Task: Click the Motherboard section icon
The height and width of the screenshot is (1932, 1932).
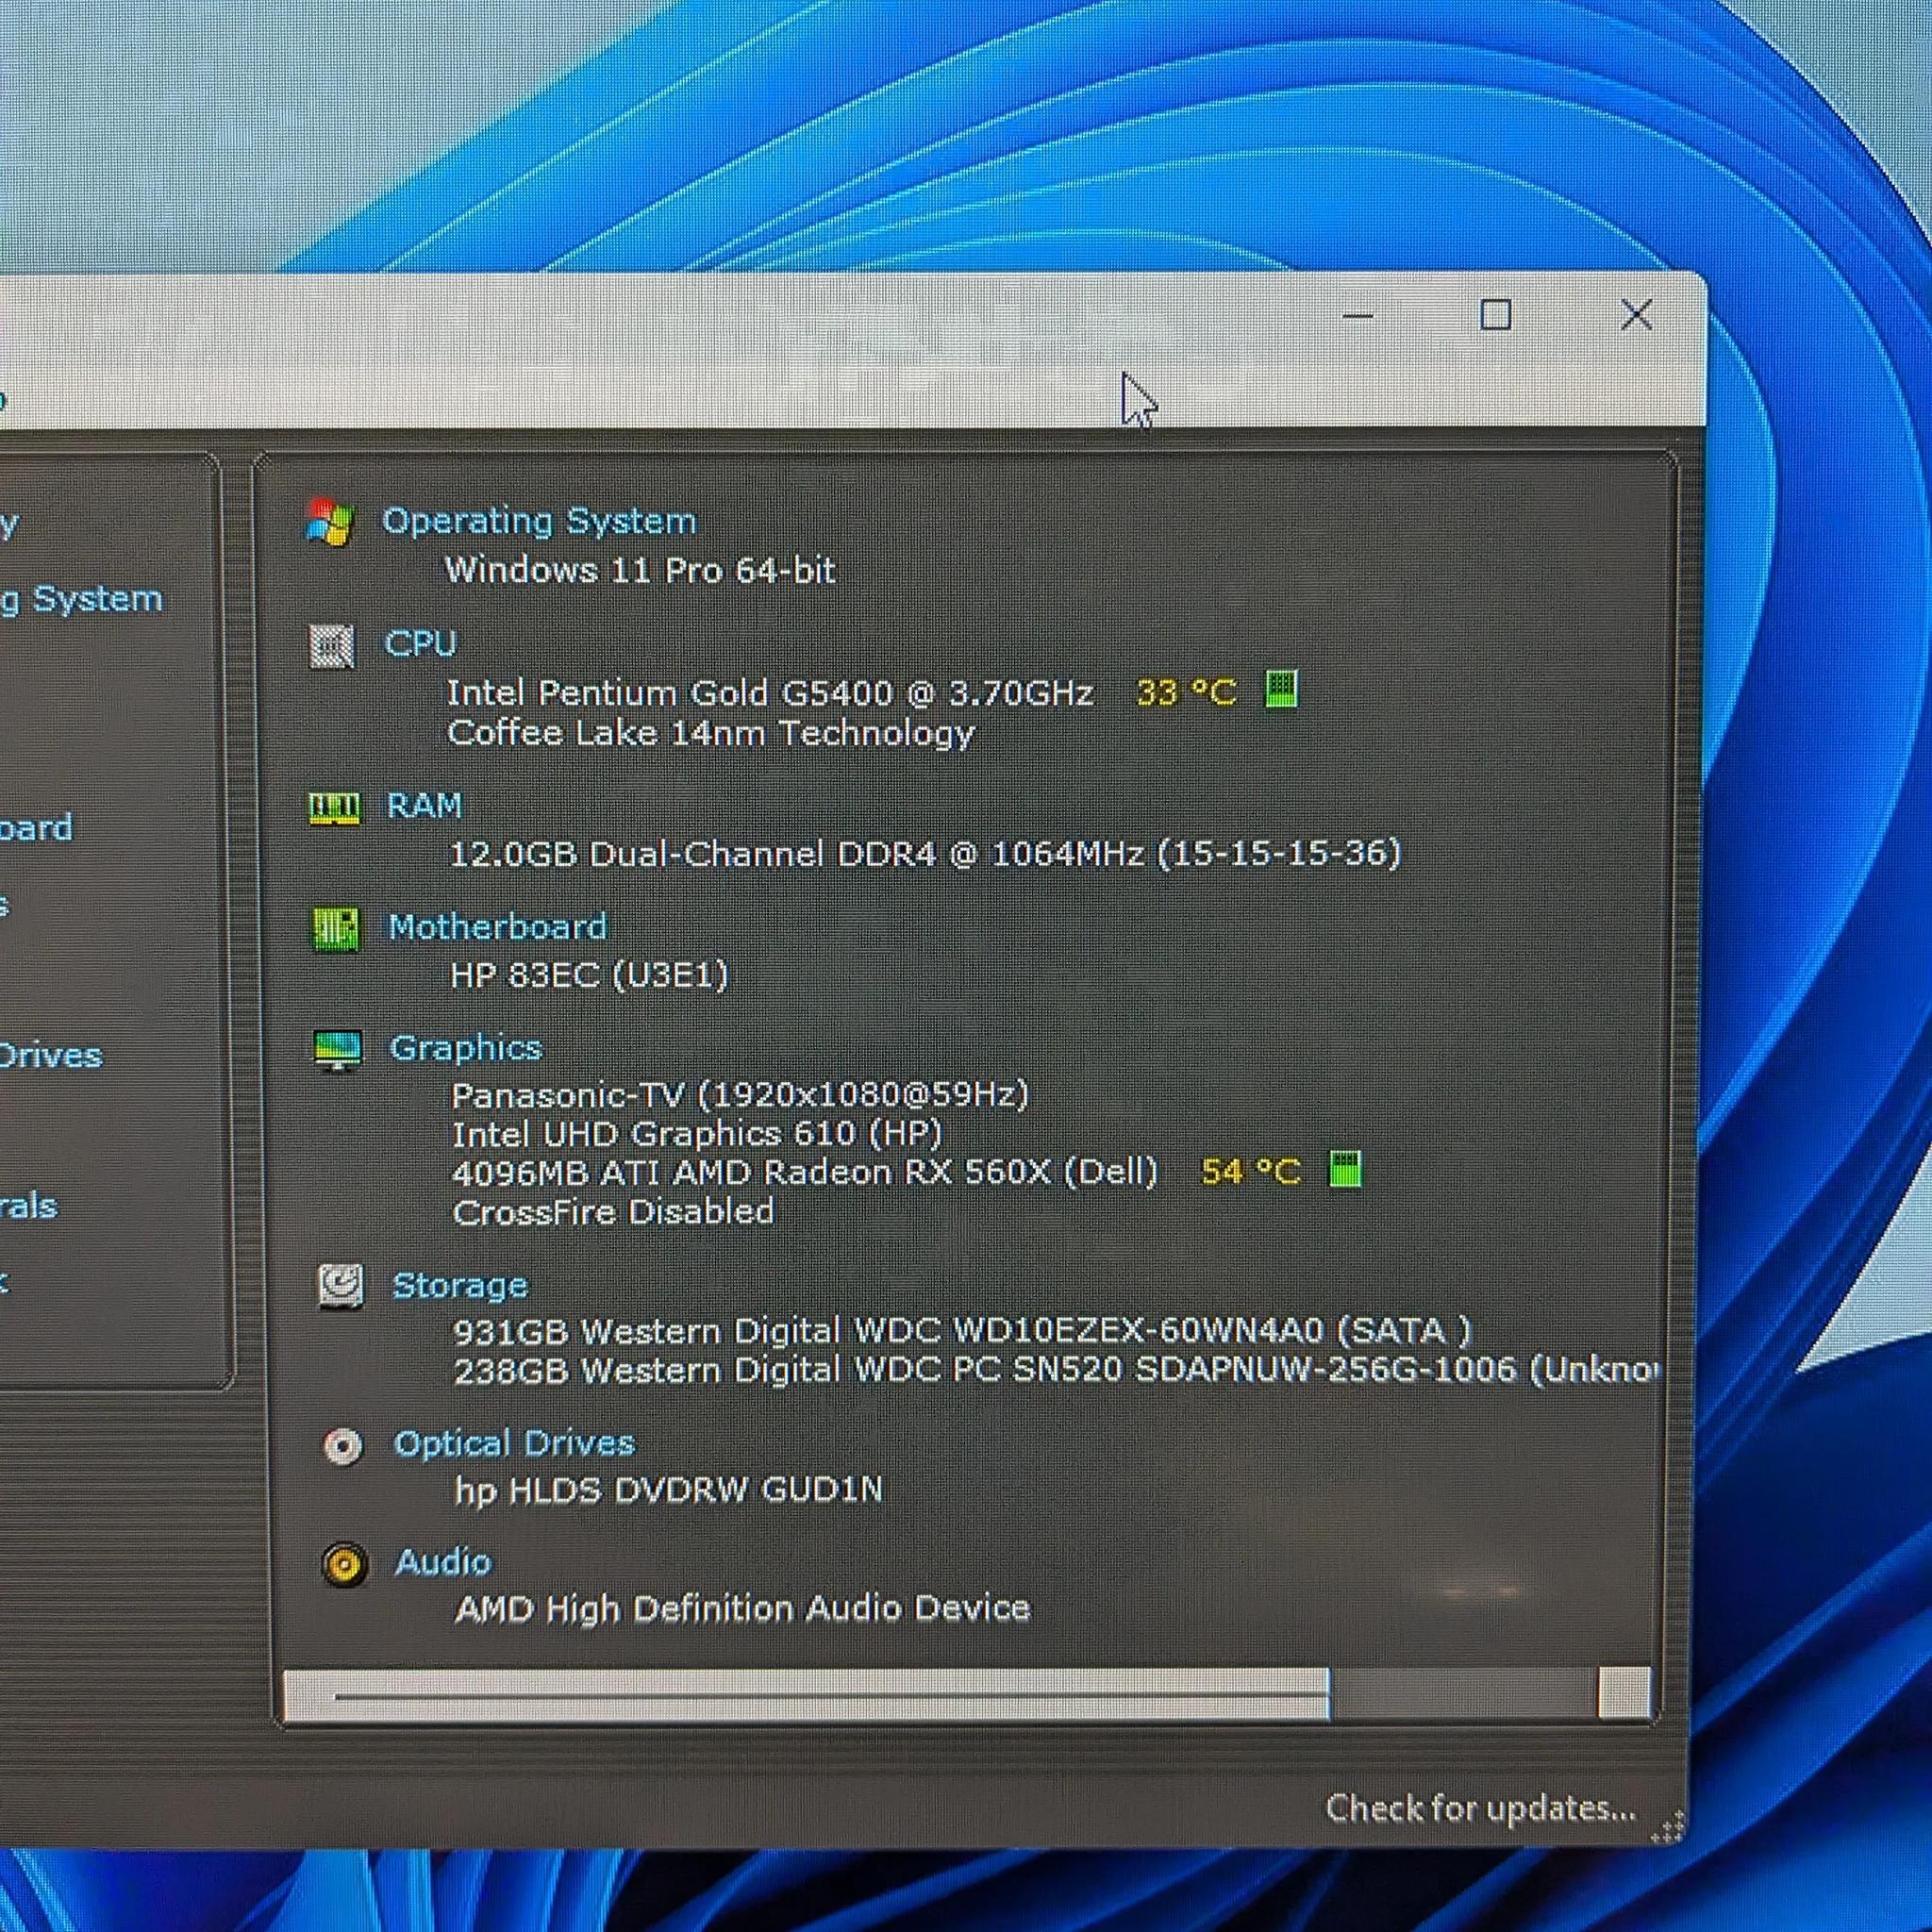Action: [x=336, y=929]
